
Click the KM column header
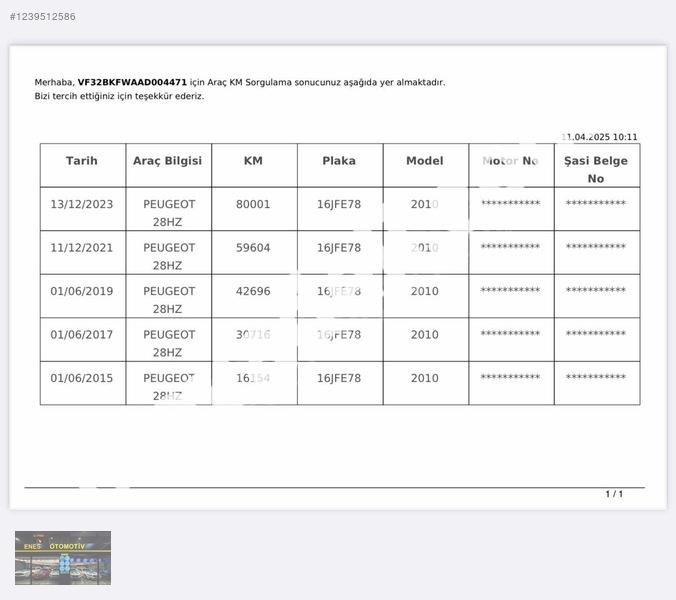pos(253,161)
